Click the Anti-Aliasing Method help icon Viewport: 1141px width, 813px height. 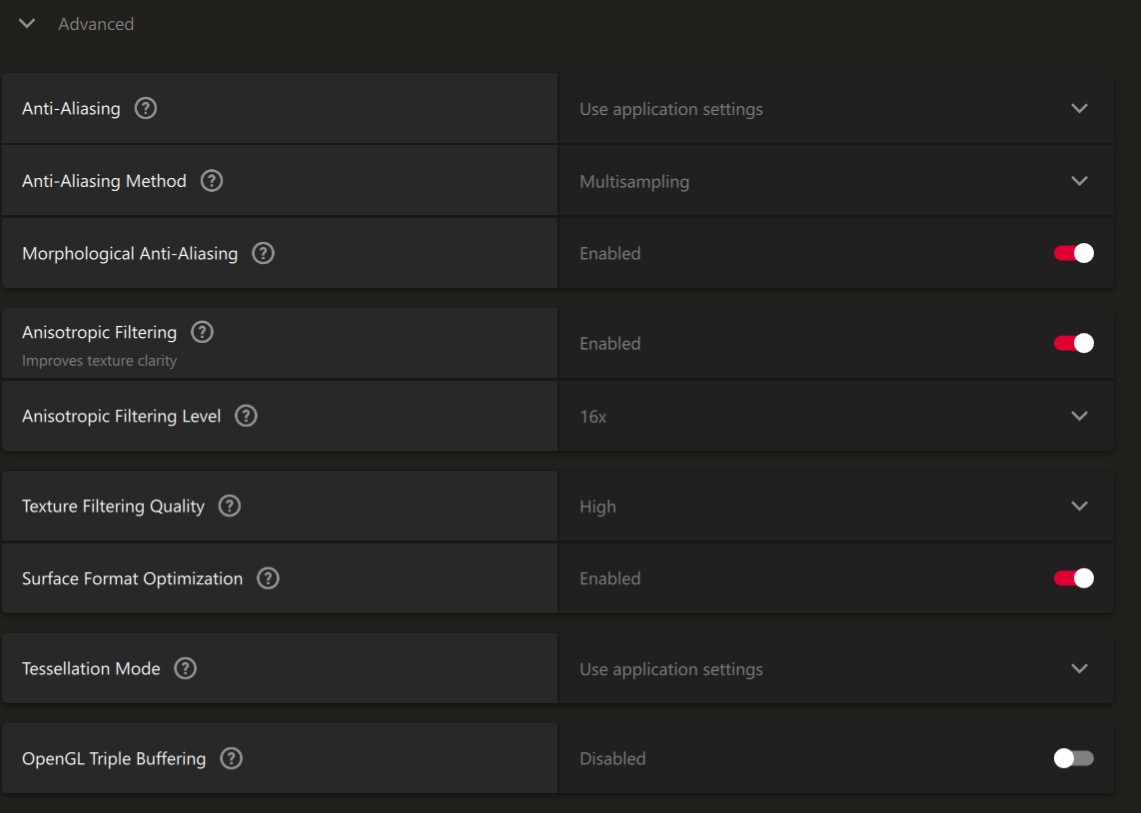(211, 181)
